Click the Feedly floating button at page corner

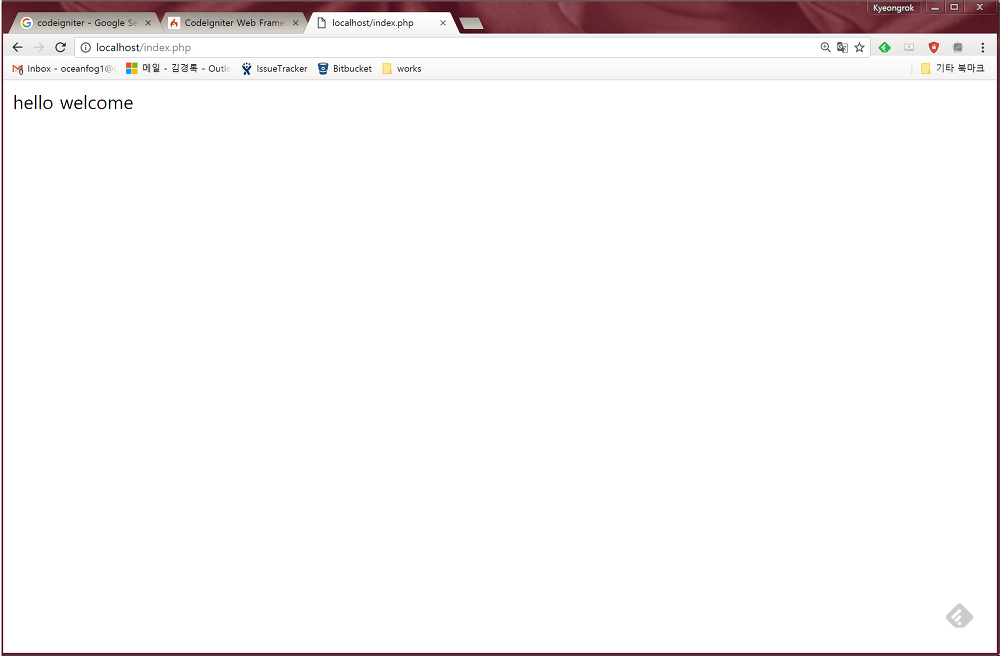click(x=959, y=616)
